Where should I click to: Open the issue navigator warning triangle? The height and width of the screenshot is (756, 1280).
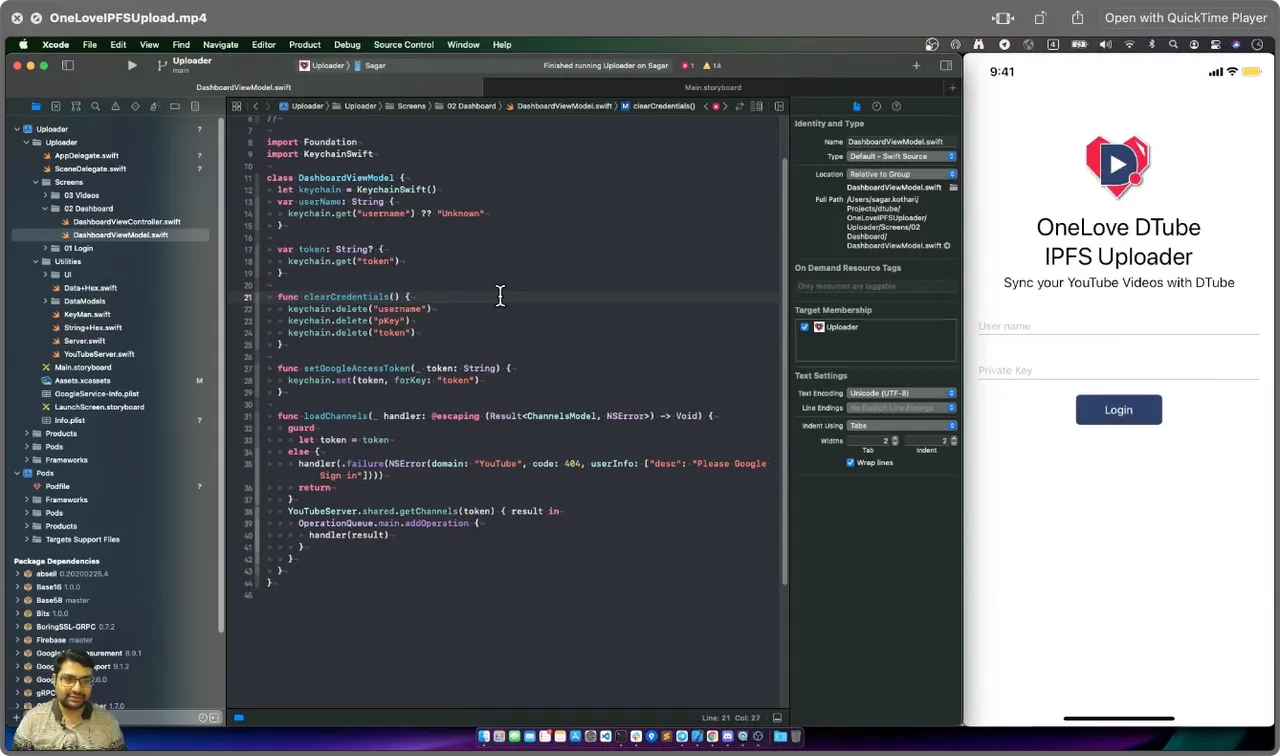115,106
